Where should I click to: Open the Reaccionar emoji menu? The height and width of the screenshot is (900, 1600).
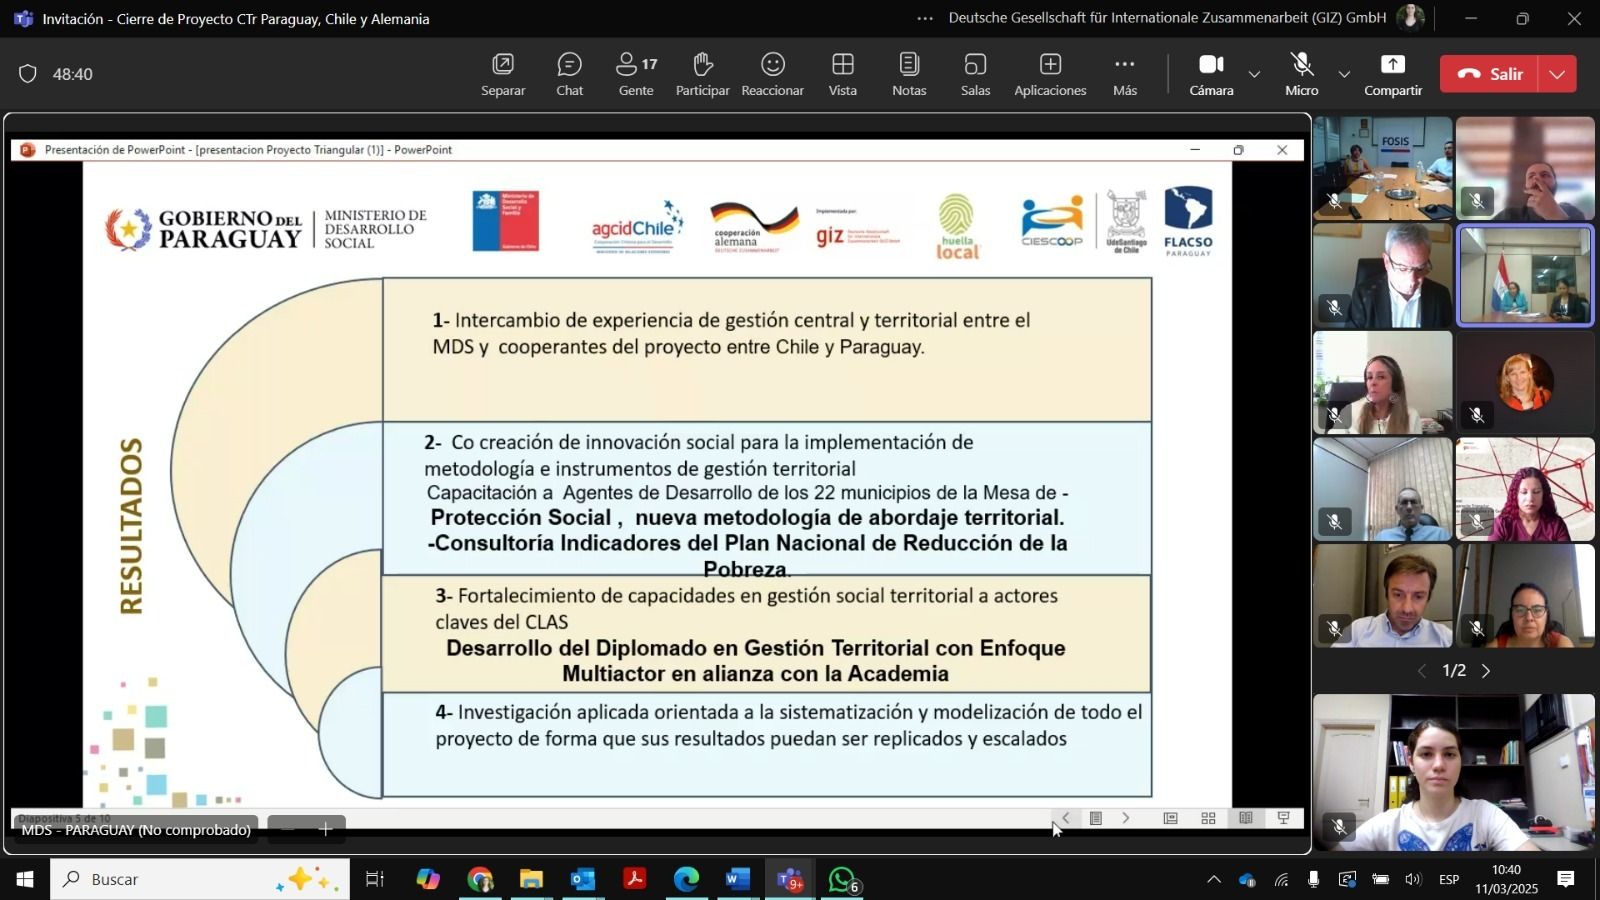pos(772,75)
